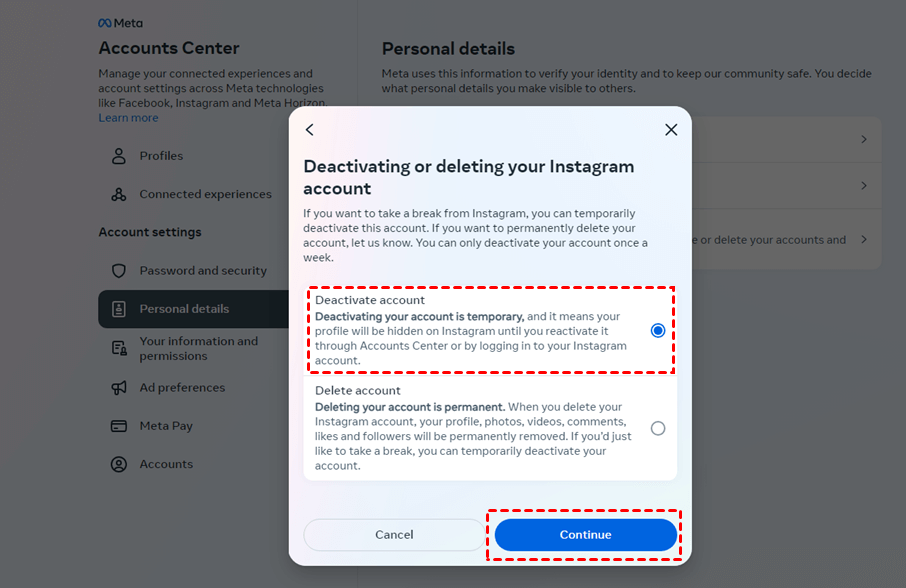Click the Accounts circle-person icon
The image size is (906, 588).
pos(119,464)
